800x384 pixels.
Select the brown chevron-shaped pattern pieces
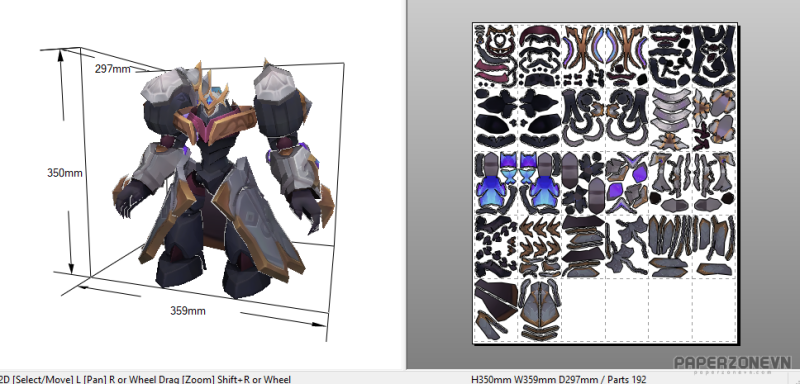540,246
